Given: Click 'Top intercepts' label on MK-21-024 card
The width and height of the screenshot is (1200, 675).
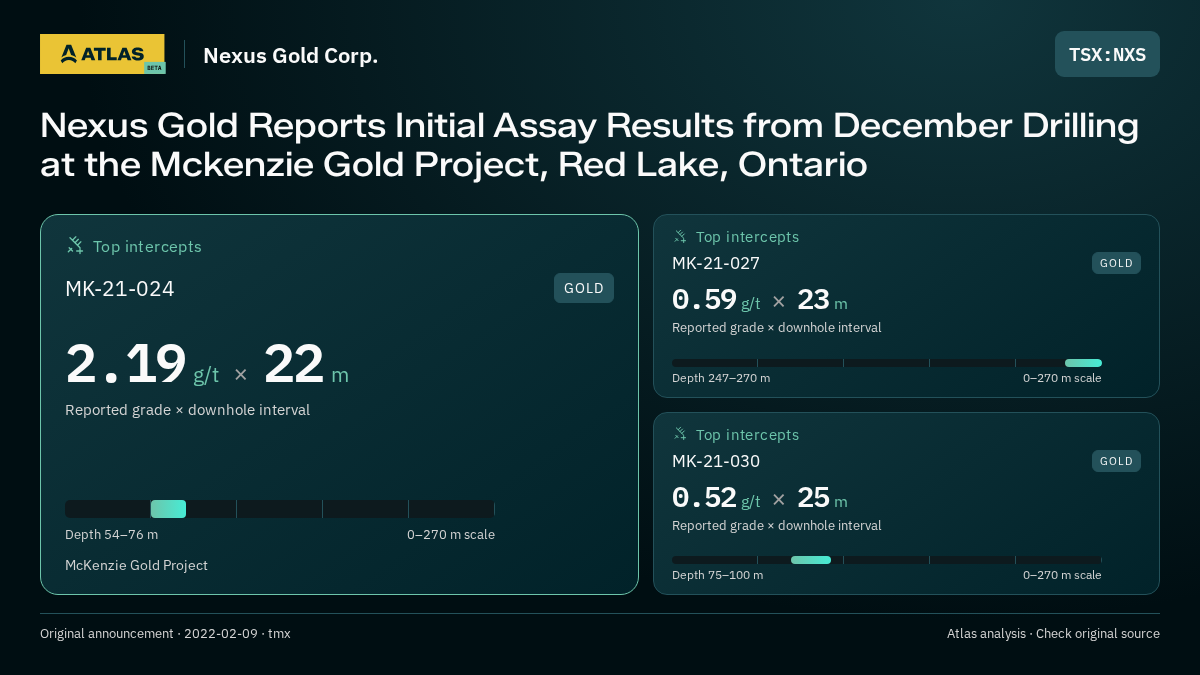Looking at the screenshot, I should pos(147,246).
